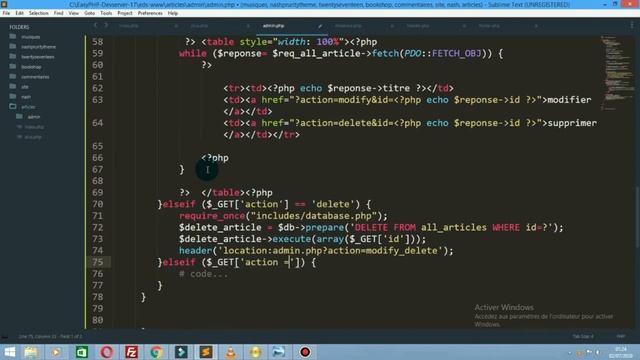Image resolution: width=640 pixels, height=360 pixels.
Task: Go to next tab with right arrow
Action: [106, 25]
